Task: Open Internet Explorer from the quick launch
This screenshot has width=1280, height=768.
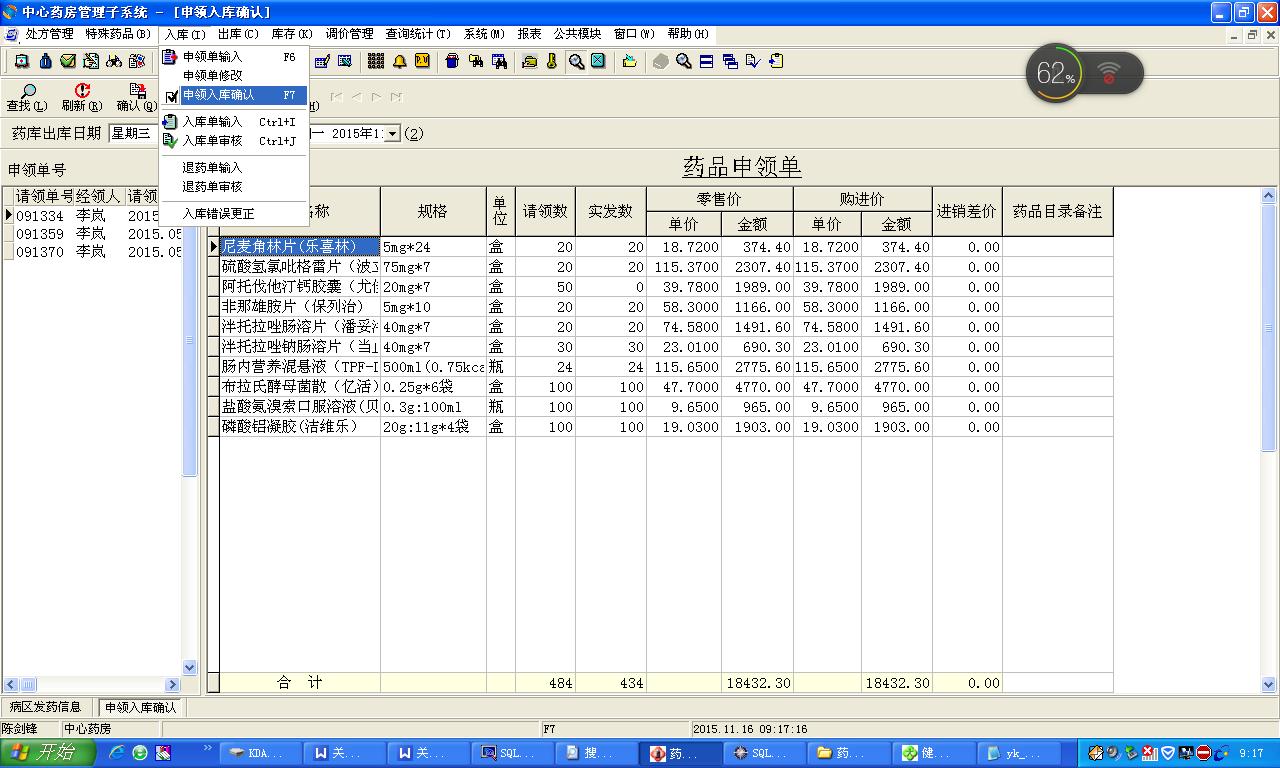Action: click(x=117, y=752)
